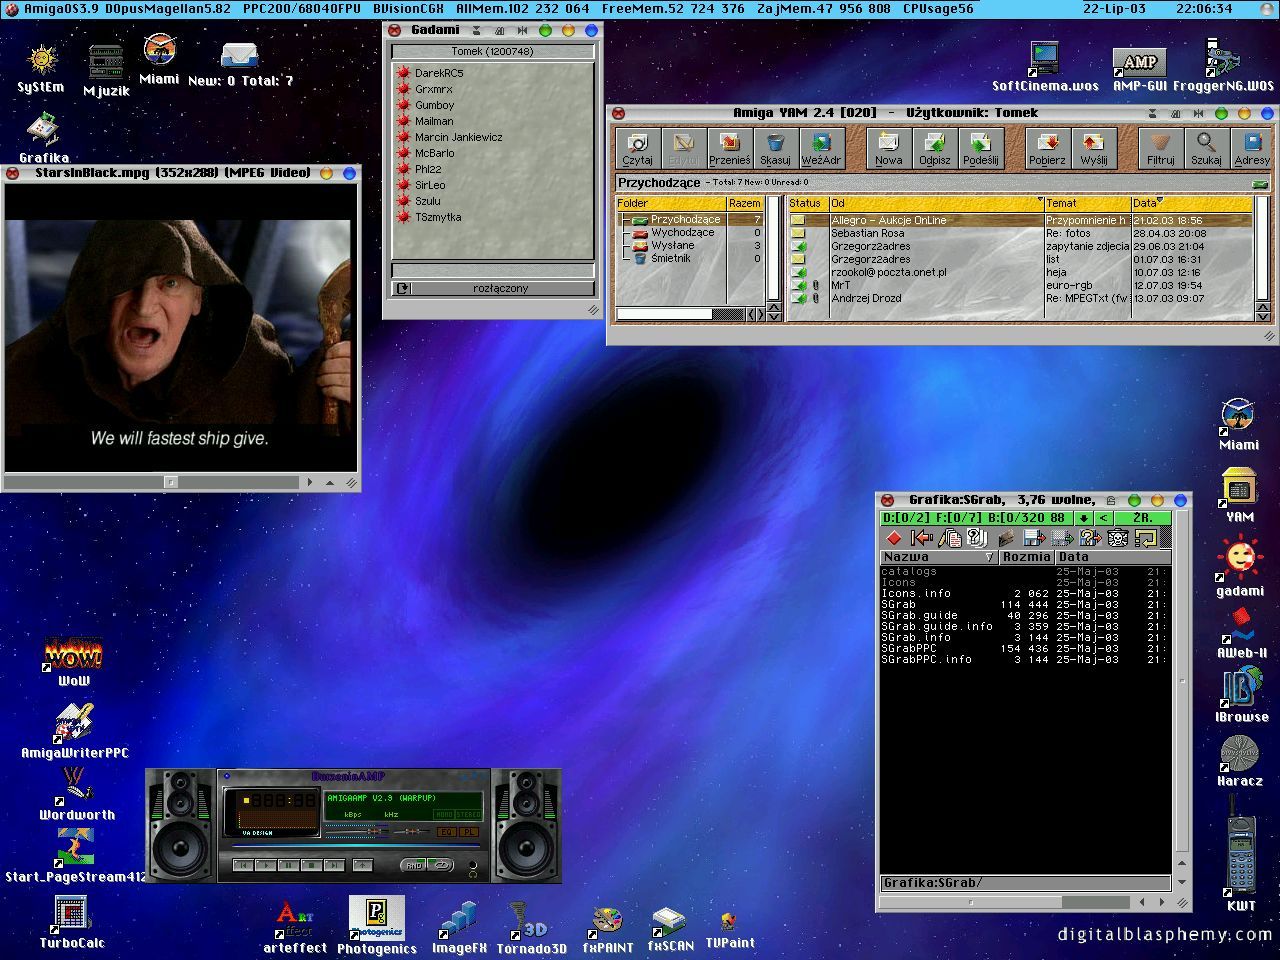
Task: Click the Gadami status selector button next to rozłączony
Action: click(x=402, y=289)
